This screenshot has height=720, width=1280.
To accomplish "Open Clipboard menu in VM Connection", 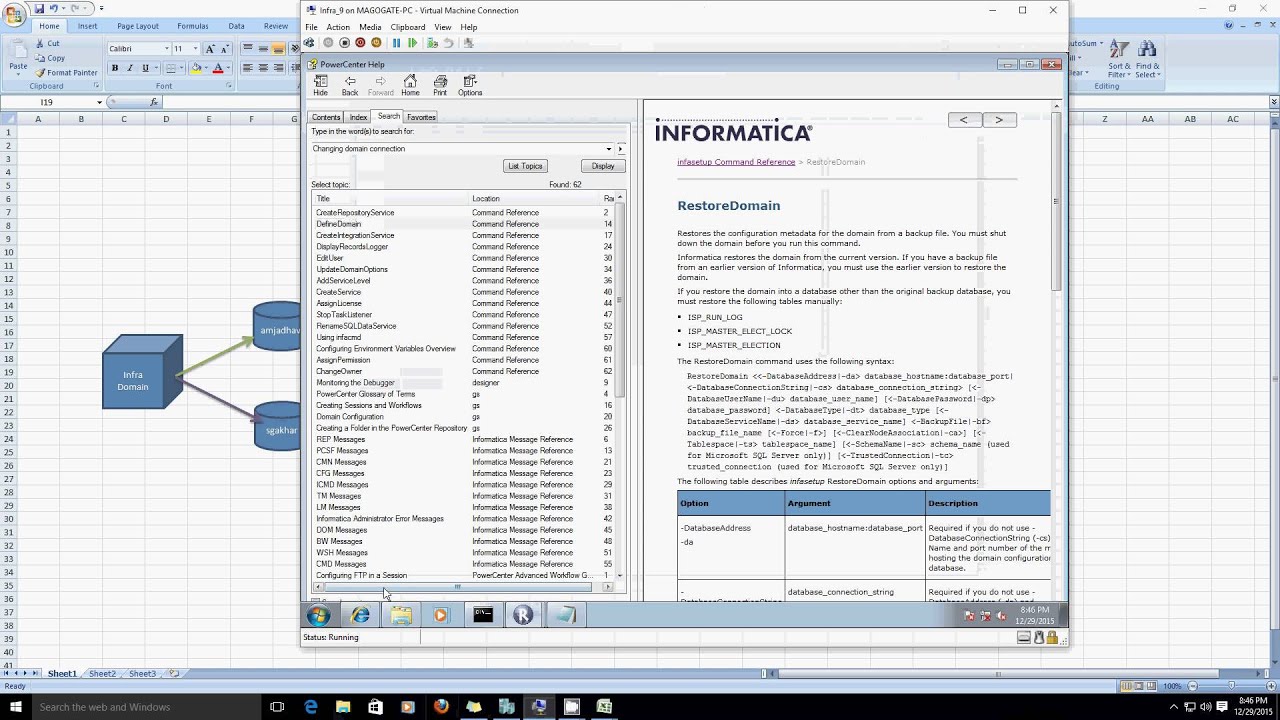I will 408,27.
